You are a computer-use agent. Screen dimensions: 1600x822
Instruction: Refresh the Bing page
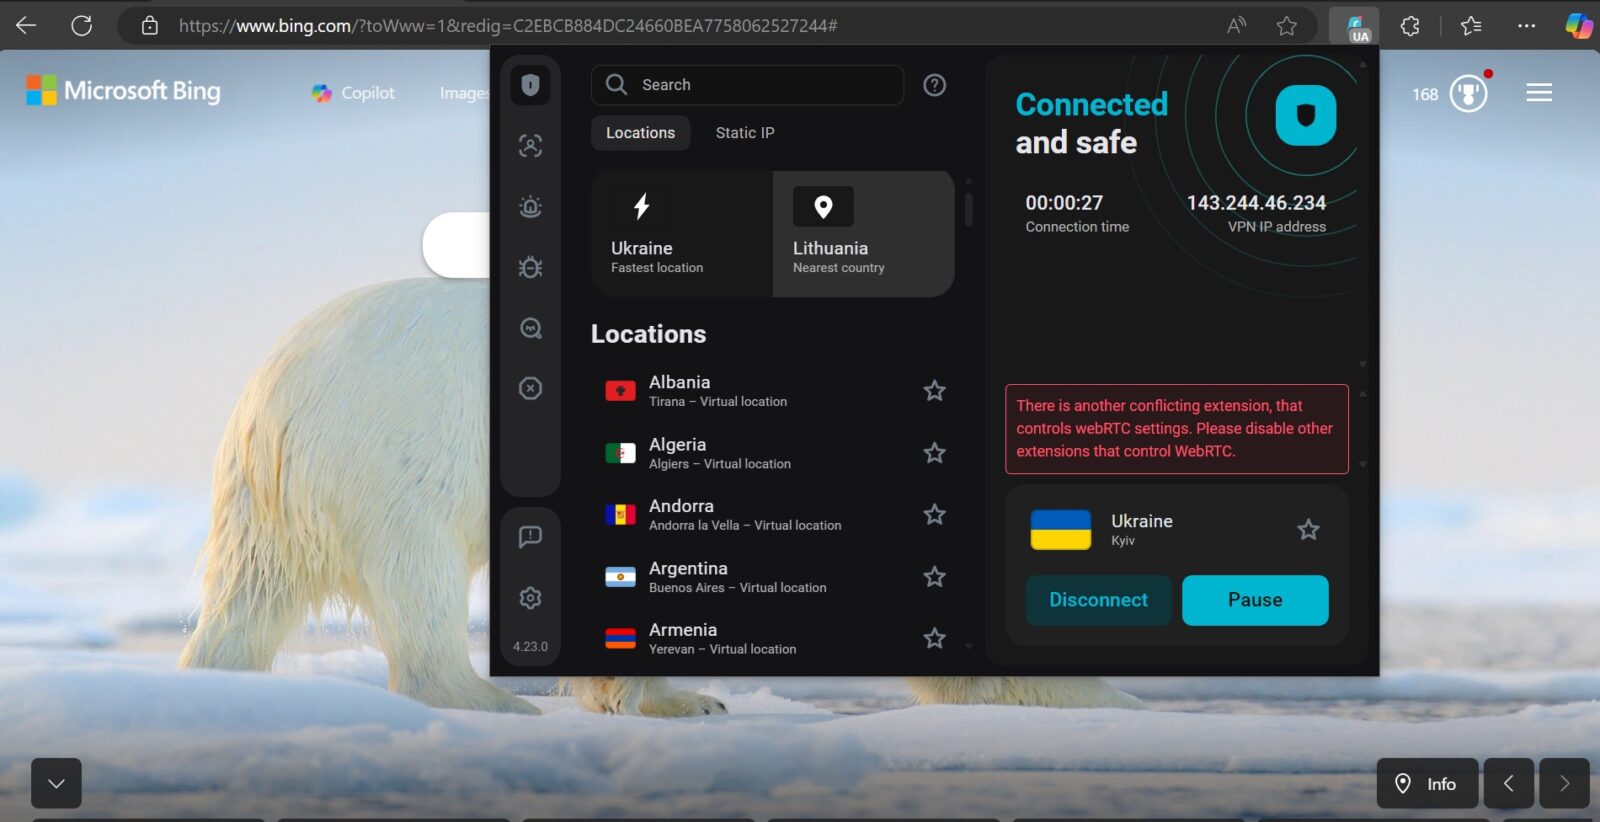(x=82, y=26)
